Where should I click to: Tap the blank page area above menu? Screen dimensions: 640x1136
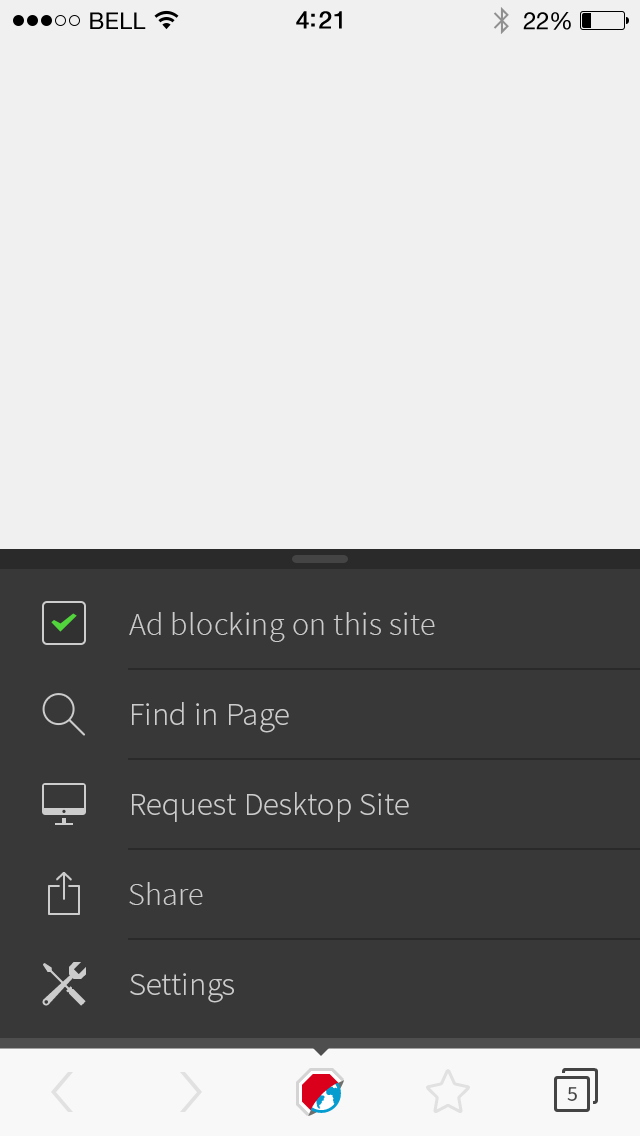pyautogui.click(x=320, y=290)
